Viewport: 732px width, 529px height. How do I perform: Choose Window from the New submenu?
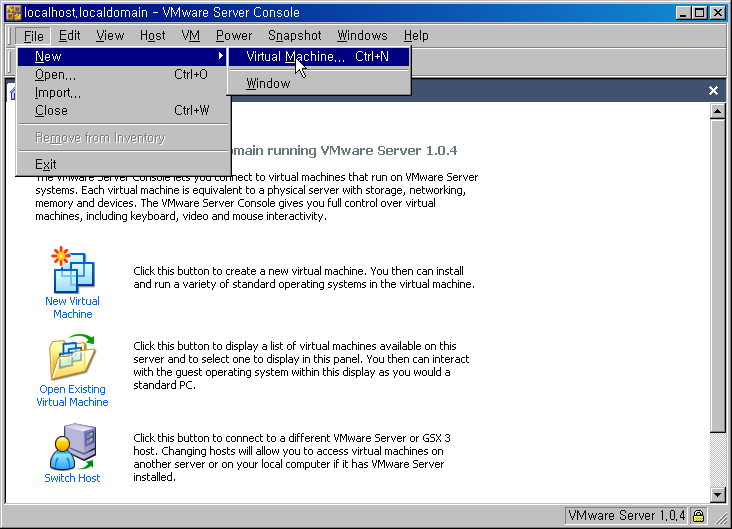tap(268, 84)
